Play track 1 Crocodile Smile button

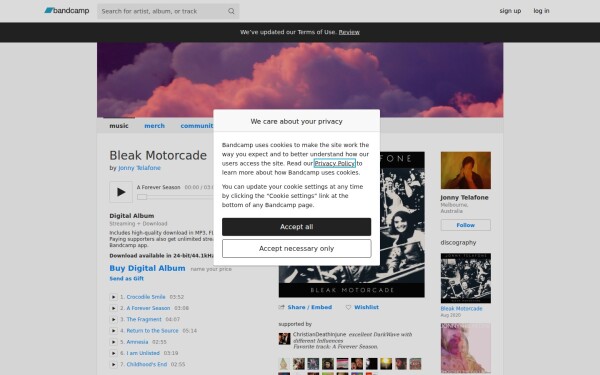[114, 297]
